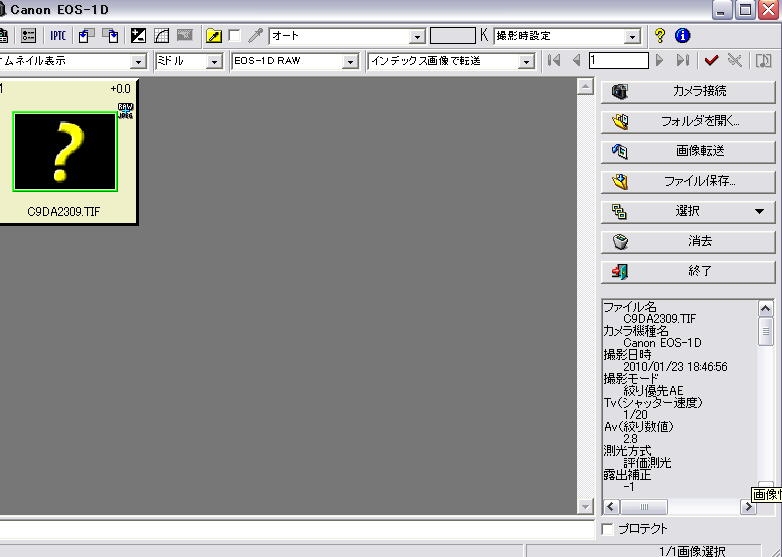Open the blue info icon
Viewport: 782px width, 557px height.
tap(682, 35)
